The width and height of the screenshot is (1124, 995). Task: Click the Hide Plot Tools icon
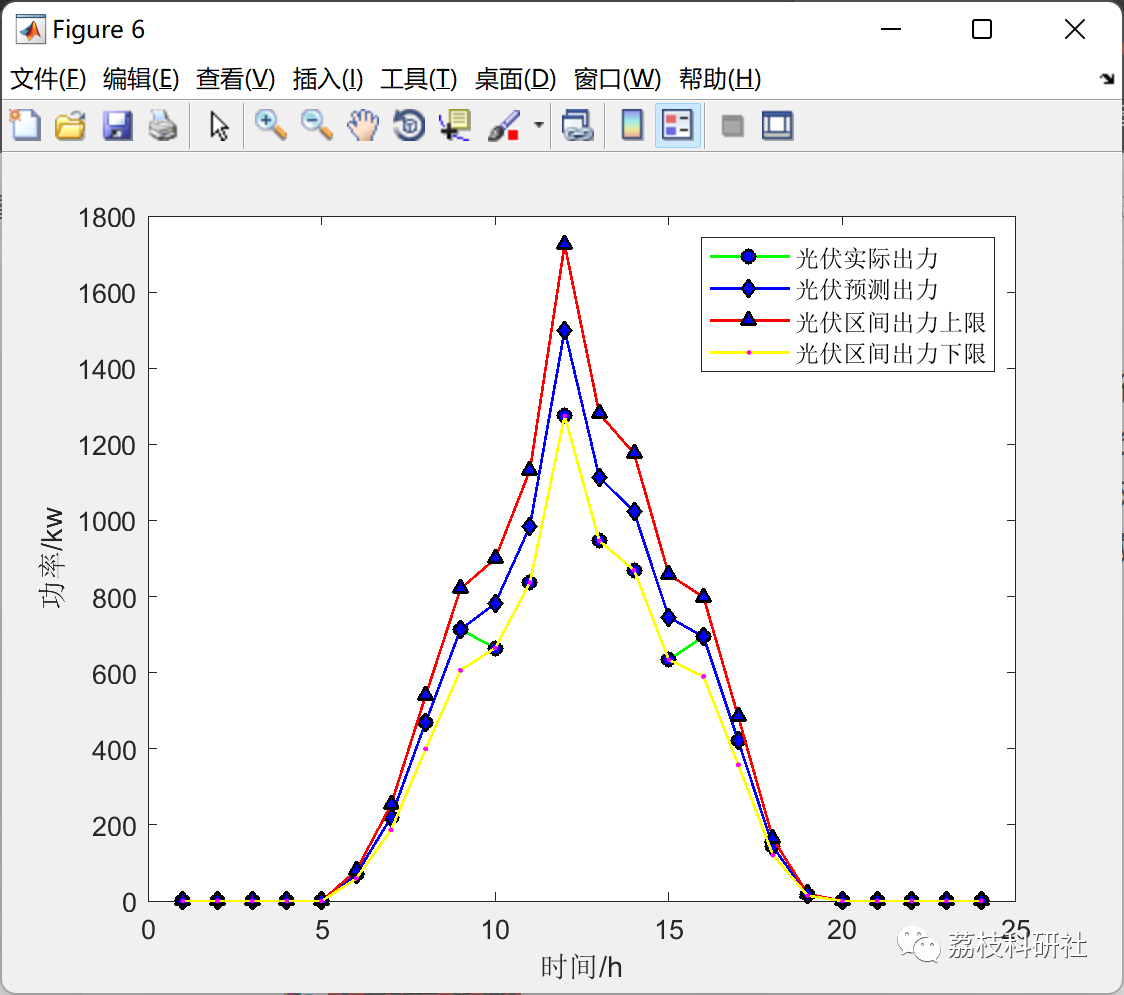tap(732, 126)
